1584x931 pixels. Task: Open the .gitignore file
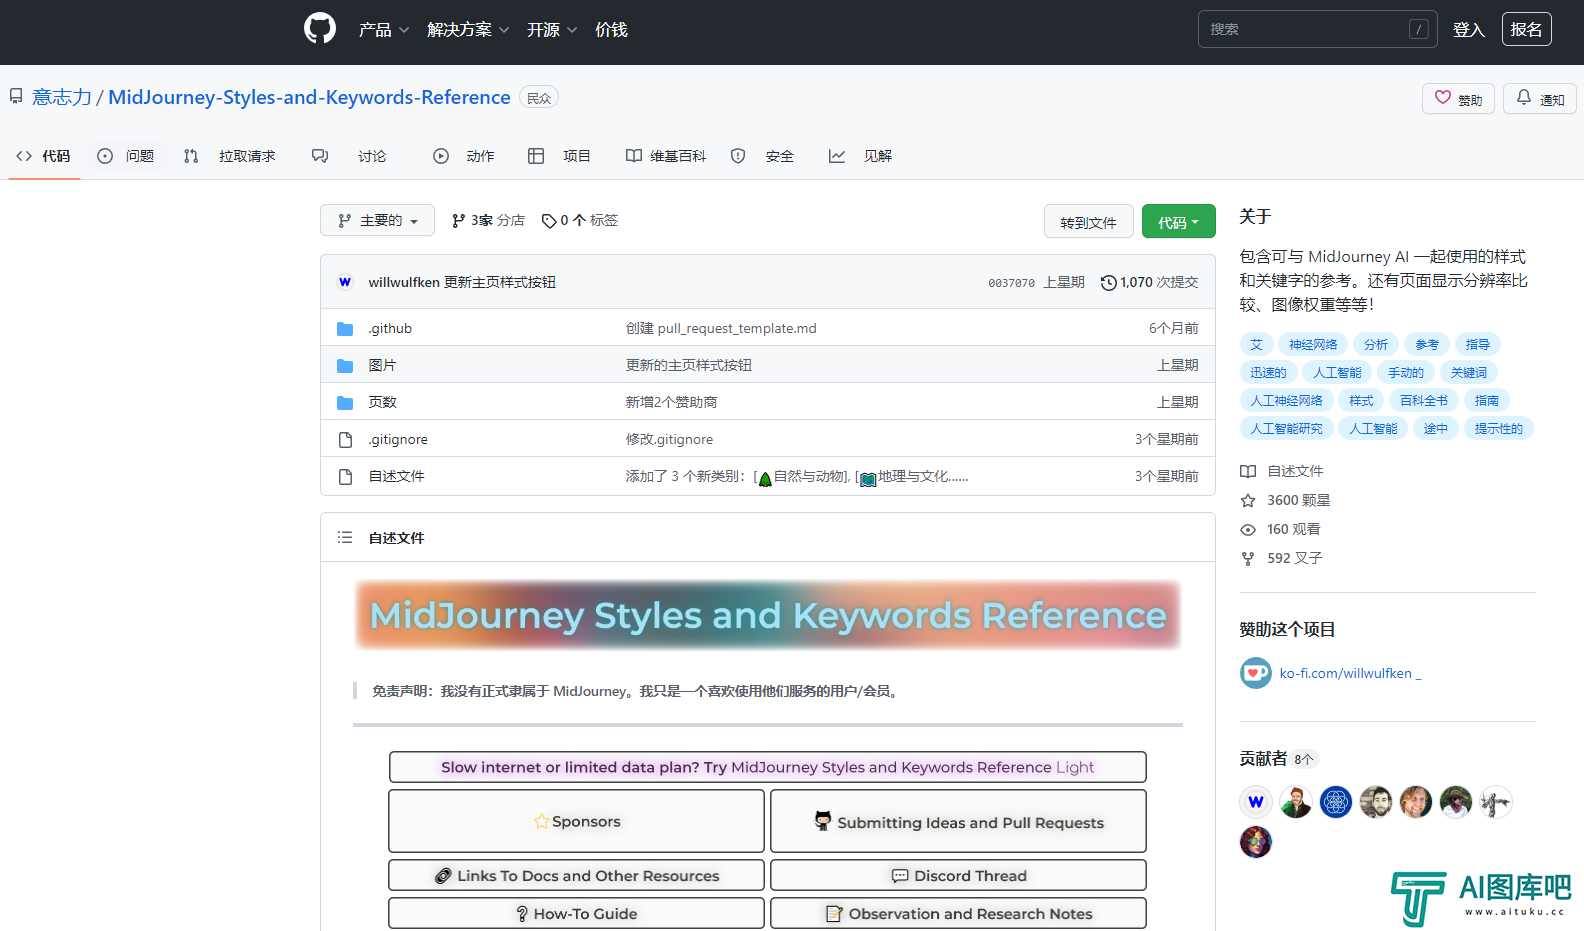[398, 439]
